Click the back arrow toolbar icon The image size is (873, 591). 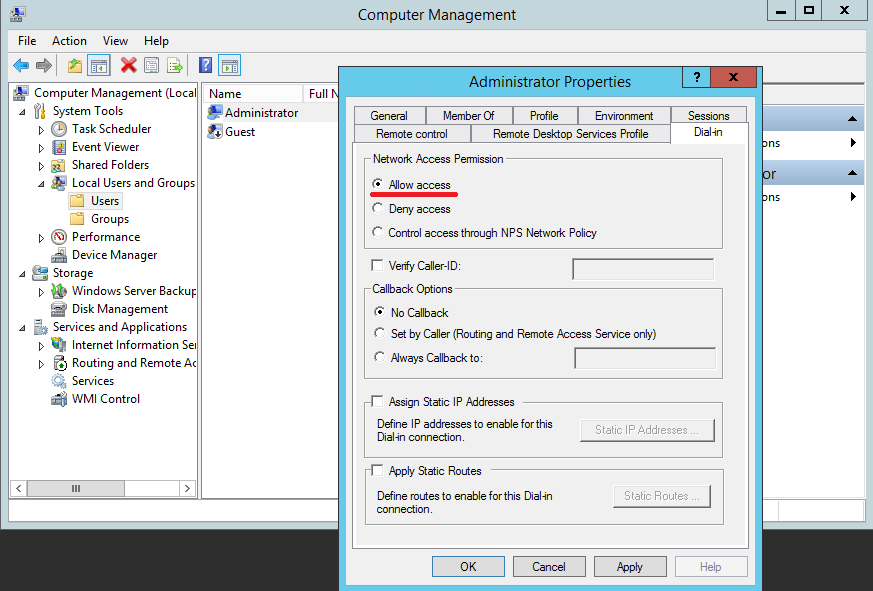(x=21, y=66)
